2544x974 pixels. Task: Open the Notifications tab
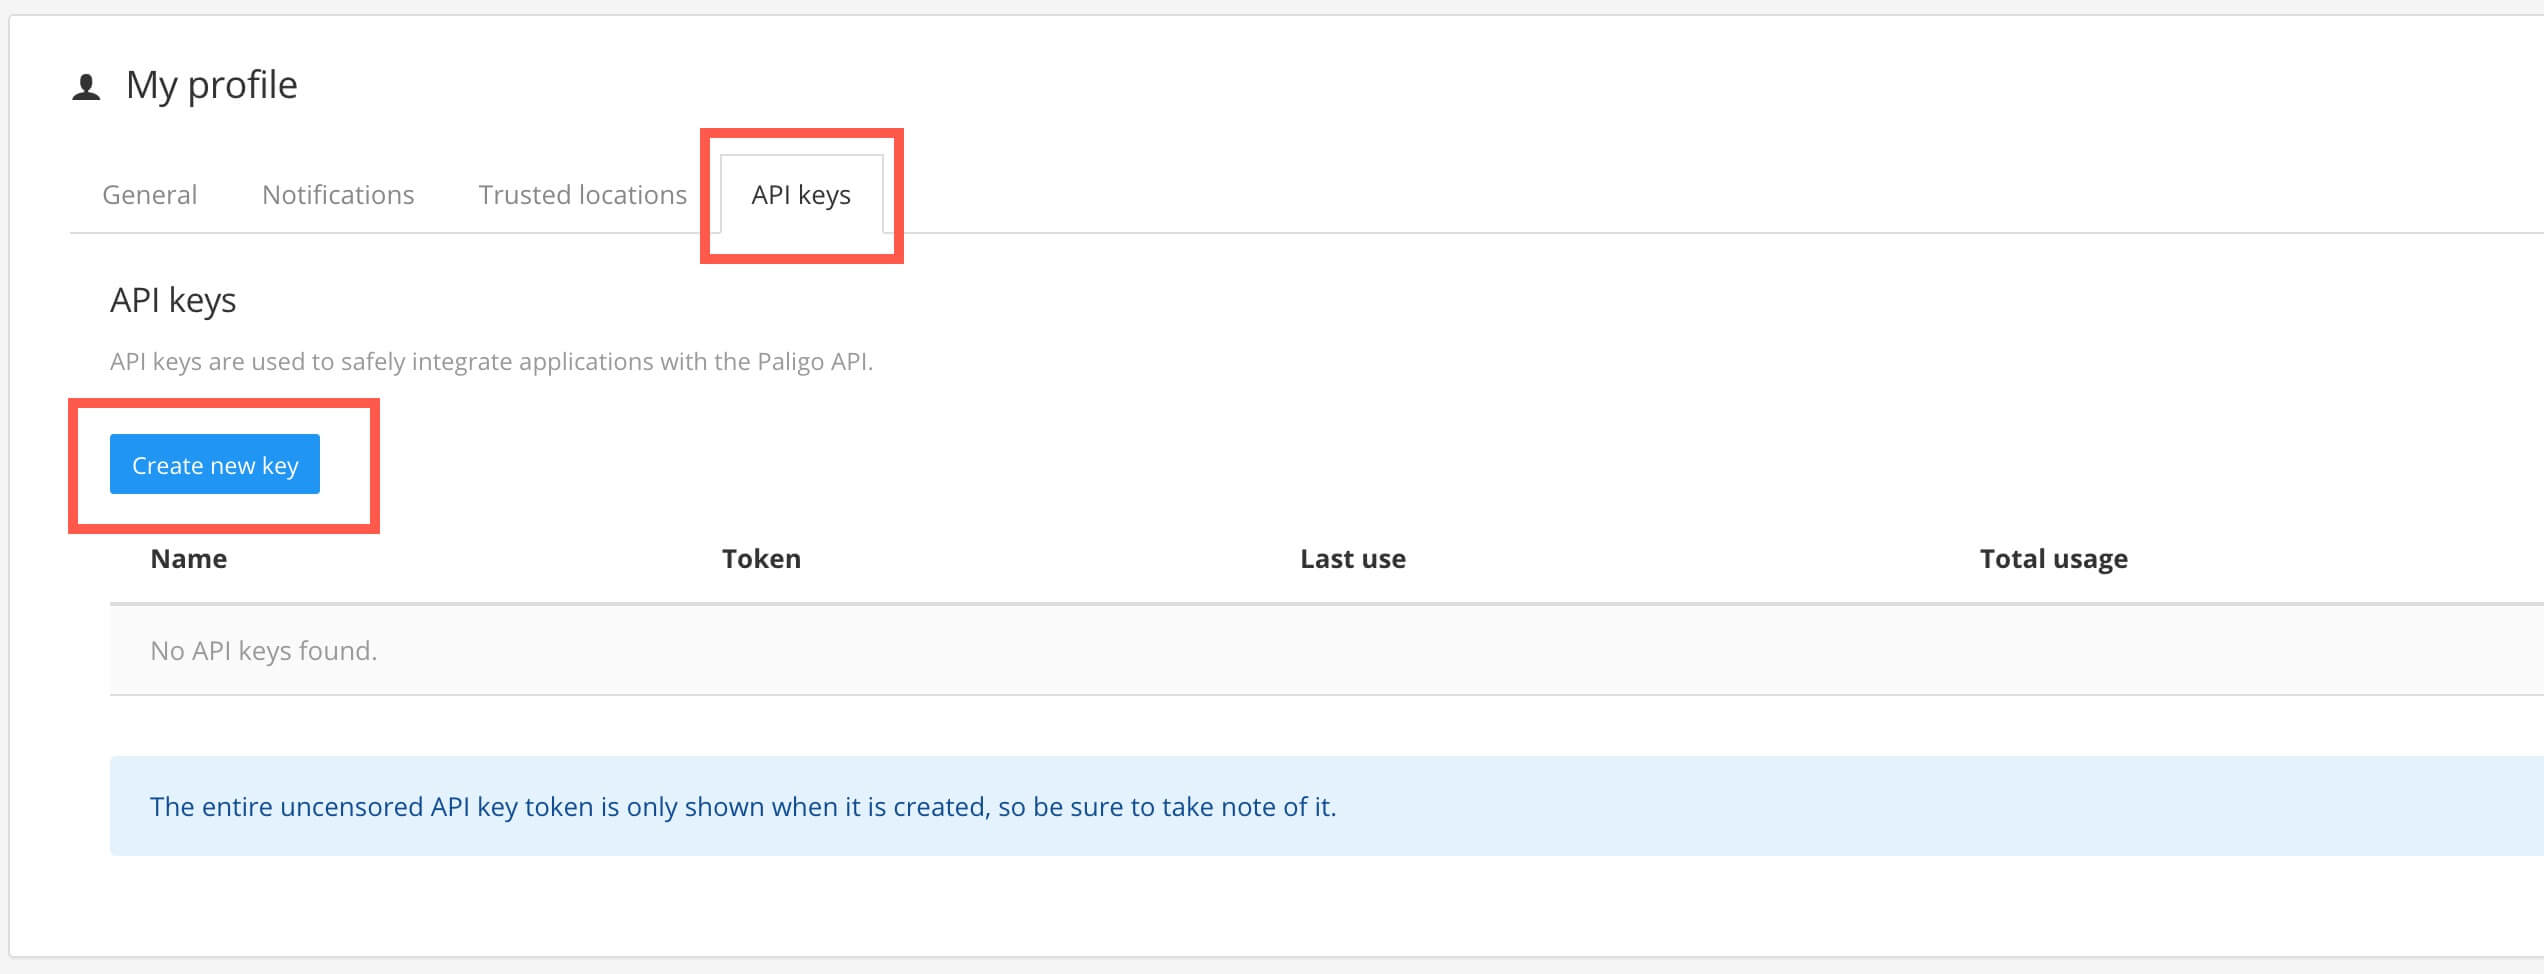337,194
